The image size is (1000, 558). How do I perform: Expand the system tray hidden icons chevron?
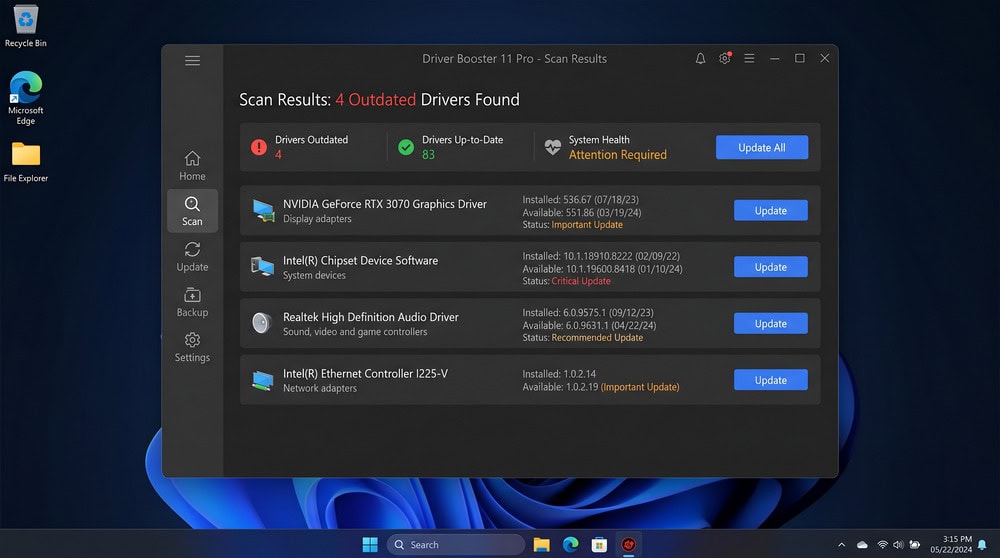[841, 545]
